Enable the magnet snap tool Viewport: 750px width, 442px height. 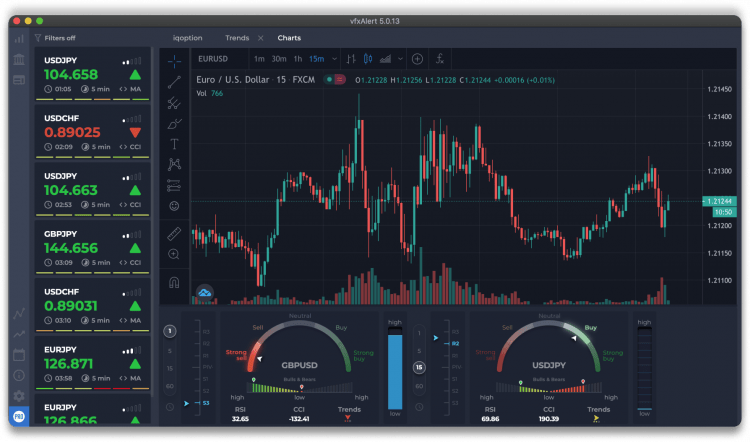tap(174, 281)
